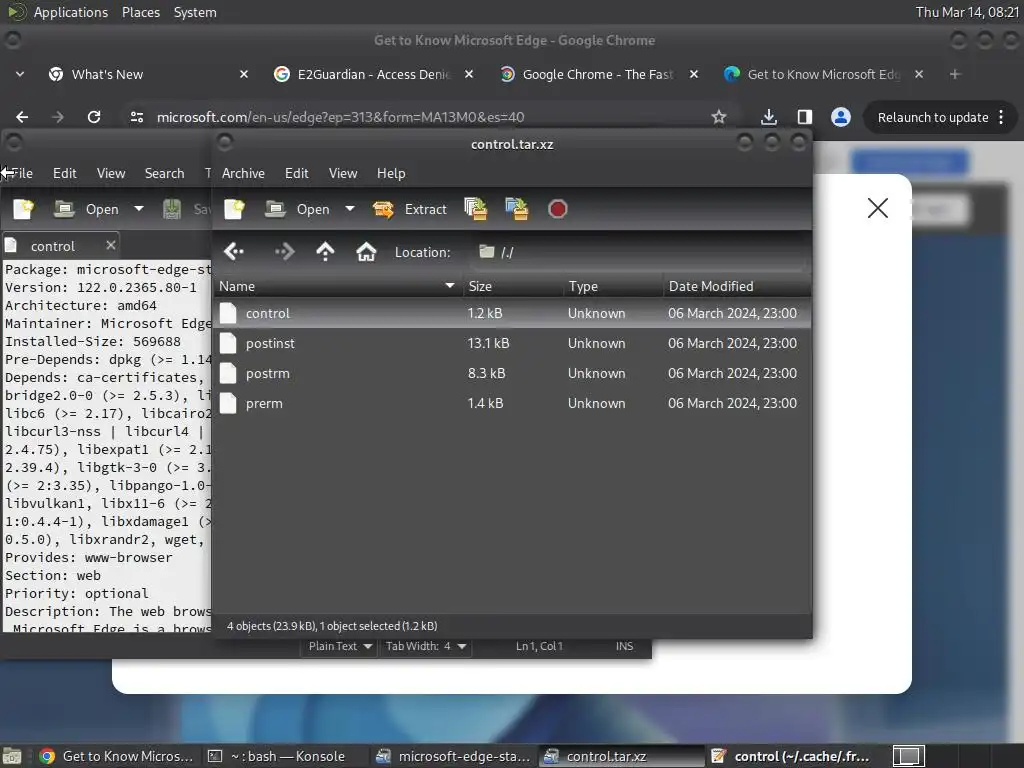Switch to bash Konsole in taskbar
1024x768 pixels.
[285, 756]
